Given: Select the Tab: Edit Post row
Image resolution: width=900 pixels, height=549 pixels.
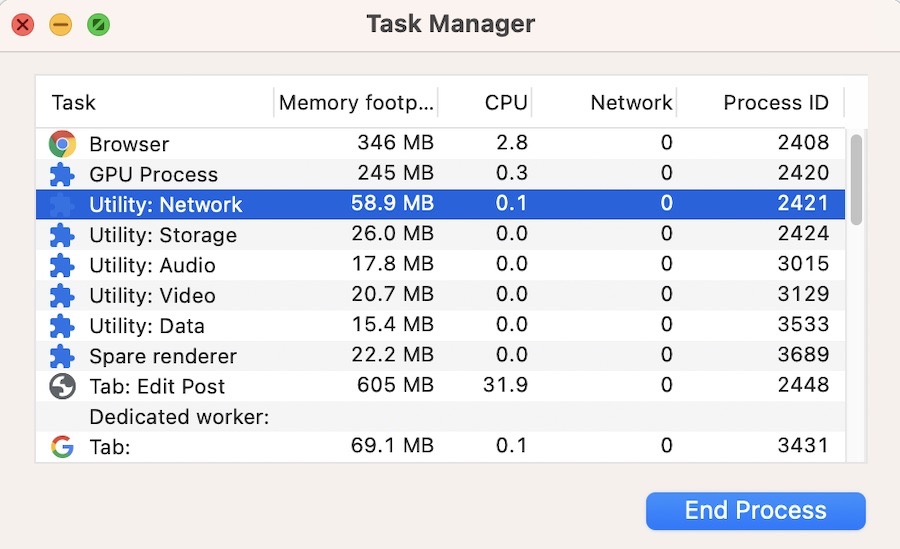Looking at the screenshot, I should [x=440, y=386].
